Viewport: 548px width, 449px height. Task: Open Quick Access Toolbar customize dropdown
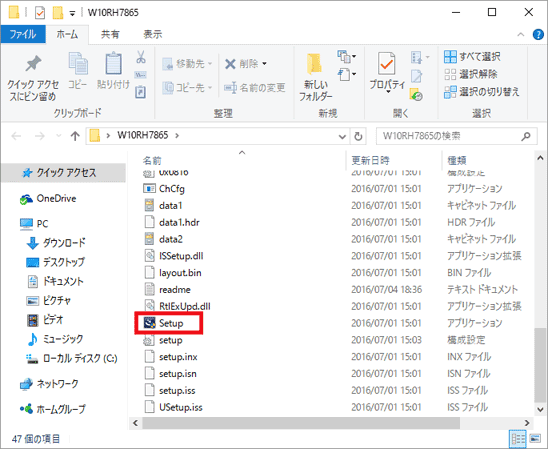tap(72, 14)
